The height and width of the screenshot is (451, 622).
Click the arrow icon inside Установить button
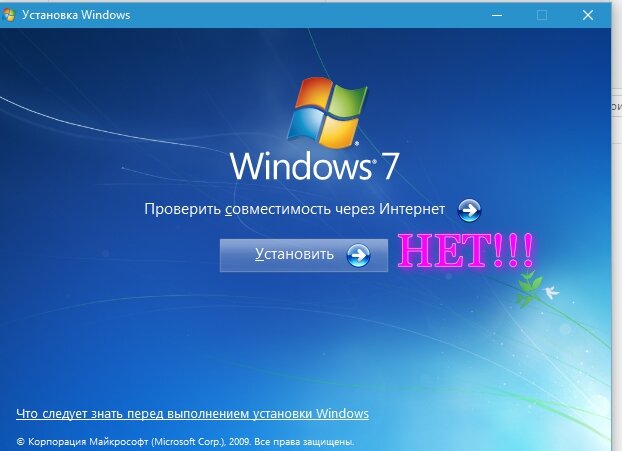[358, 255]
